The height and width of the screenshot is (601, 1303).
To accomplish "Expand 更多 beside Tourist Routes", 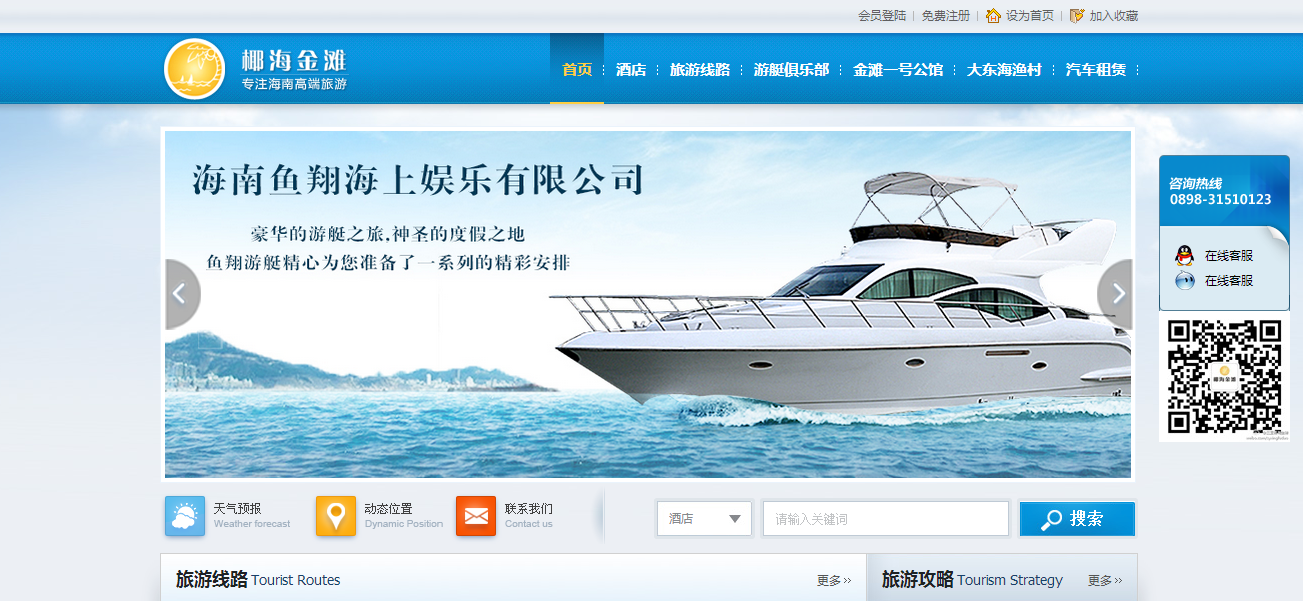I will coord(834,580).
